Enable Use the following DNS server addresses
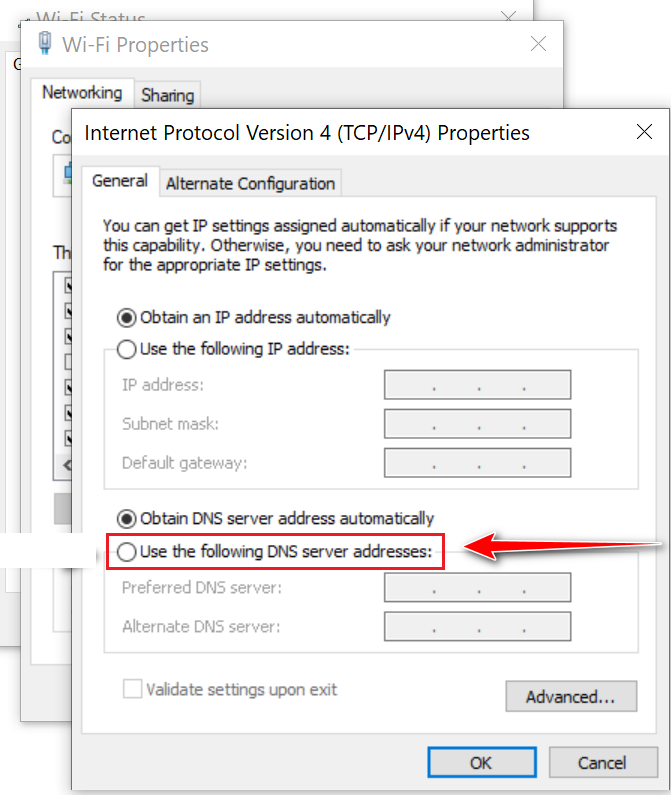671x795 pixels. coord(127,551)
